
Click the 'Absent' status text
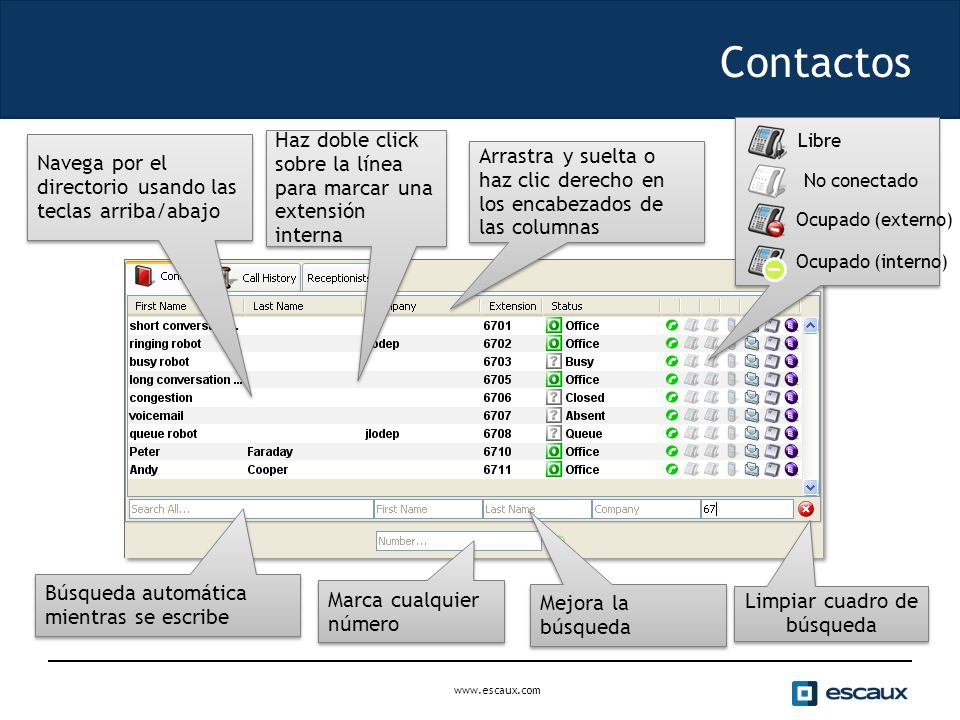585,416
